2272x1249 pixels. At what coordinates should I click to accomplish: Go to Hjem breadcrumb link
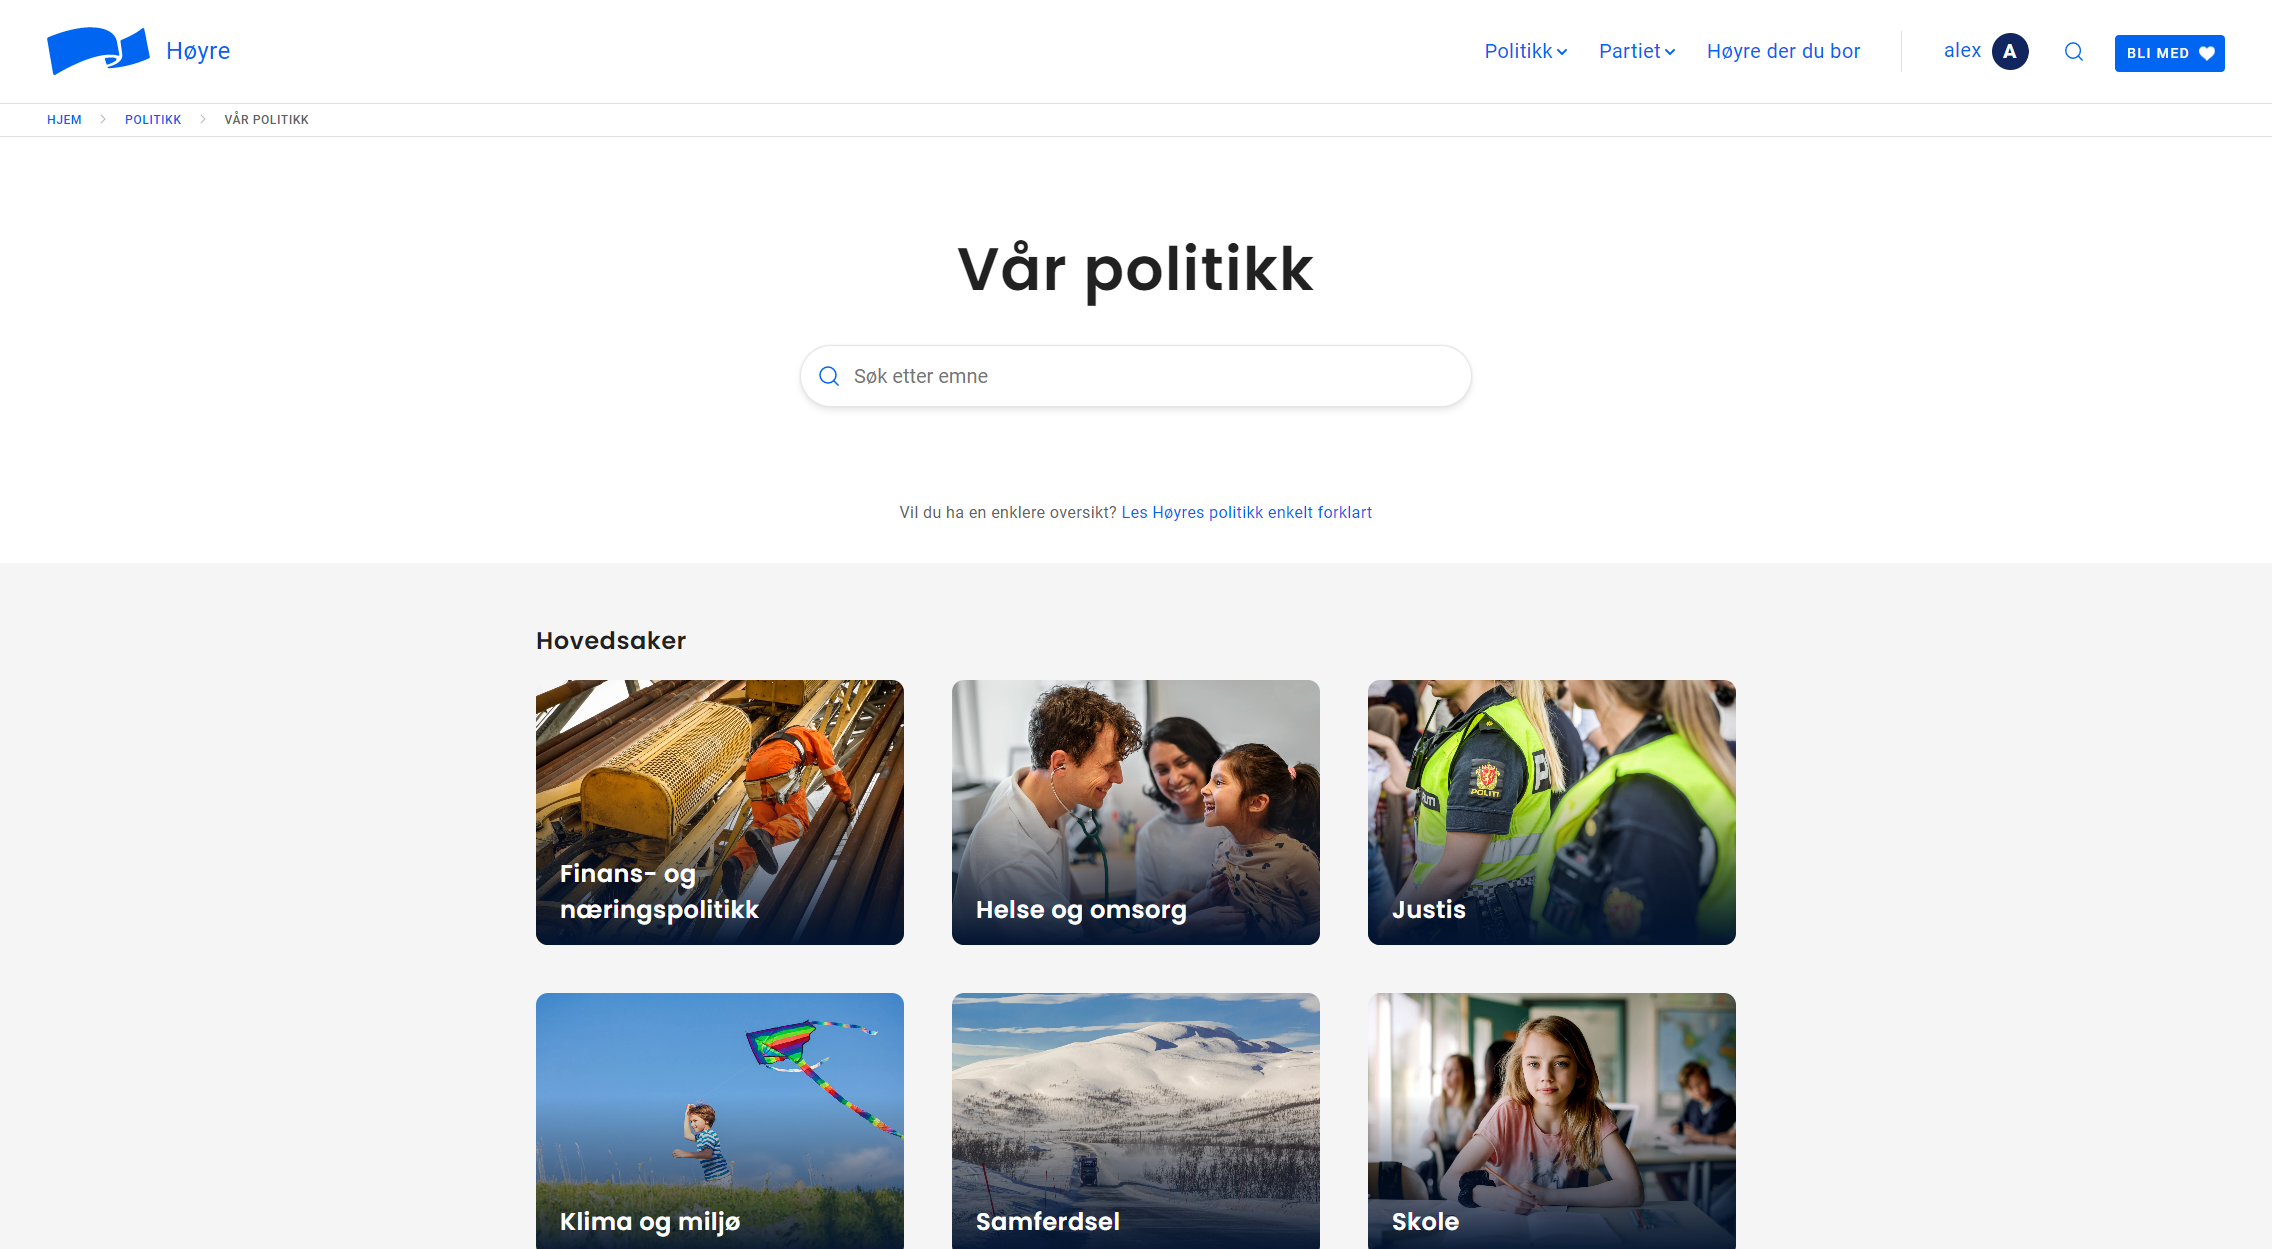(64, 120)
